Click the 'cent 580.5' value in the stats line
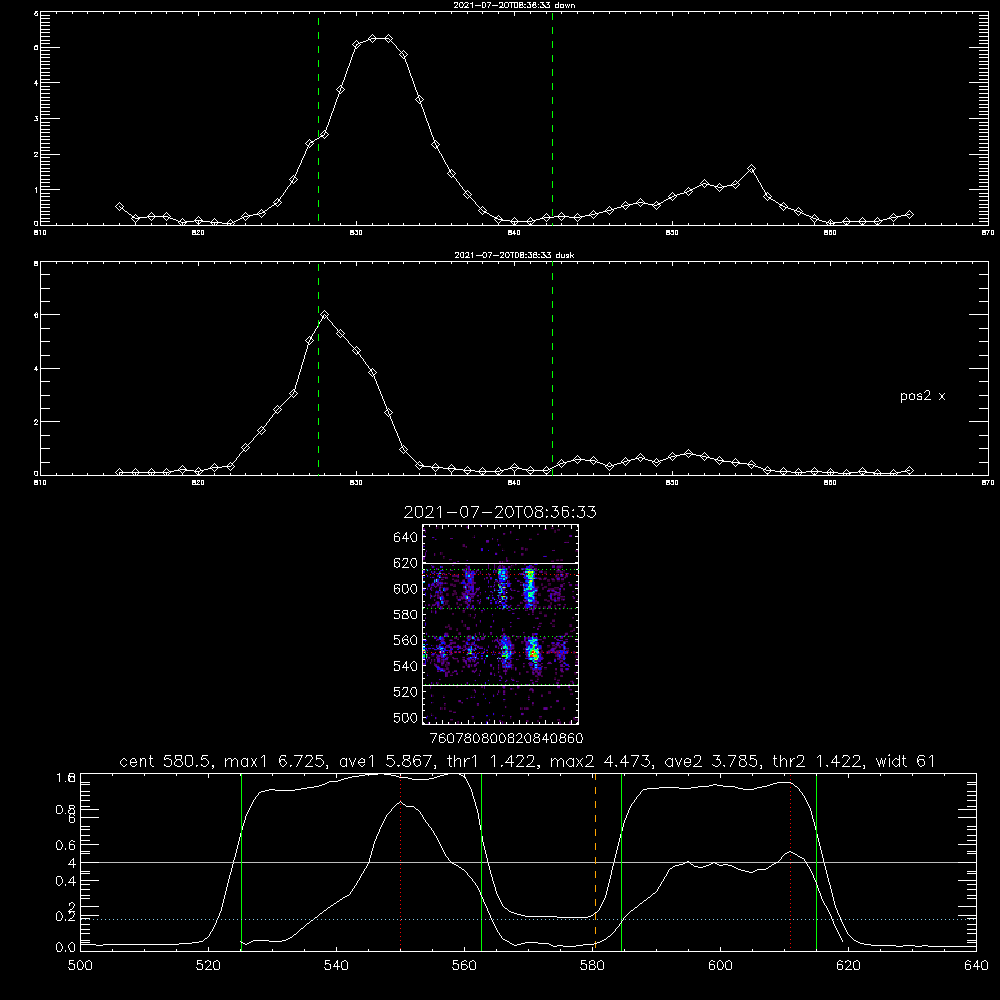 point(166,761)
